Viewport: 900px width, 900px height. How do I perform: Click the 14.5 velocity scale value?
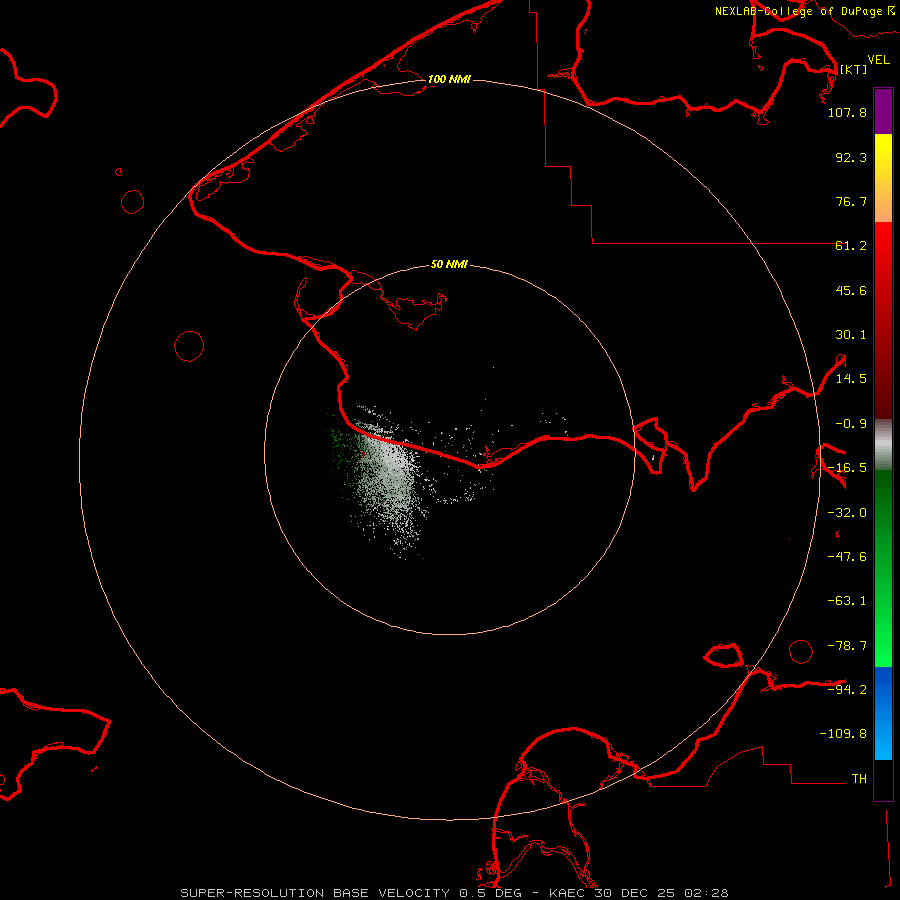(x=851, y=379)
